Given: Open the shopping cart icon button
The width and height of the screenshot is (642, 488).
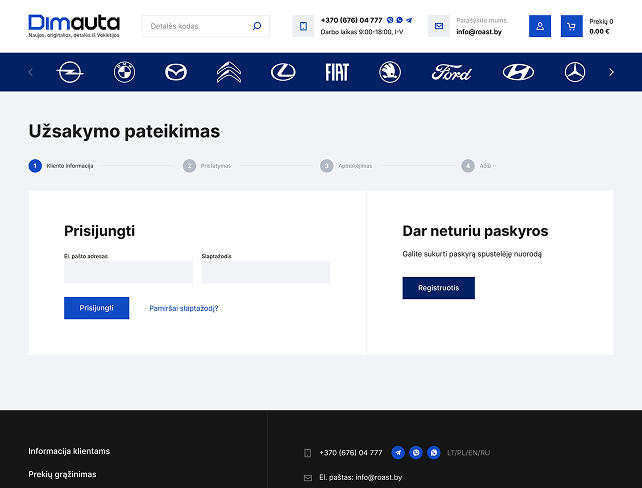Looking at the screenshot, I should click(572, 26).
